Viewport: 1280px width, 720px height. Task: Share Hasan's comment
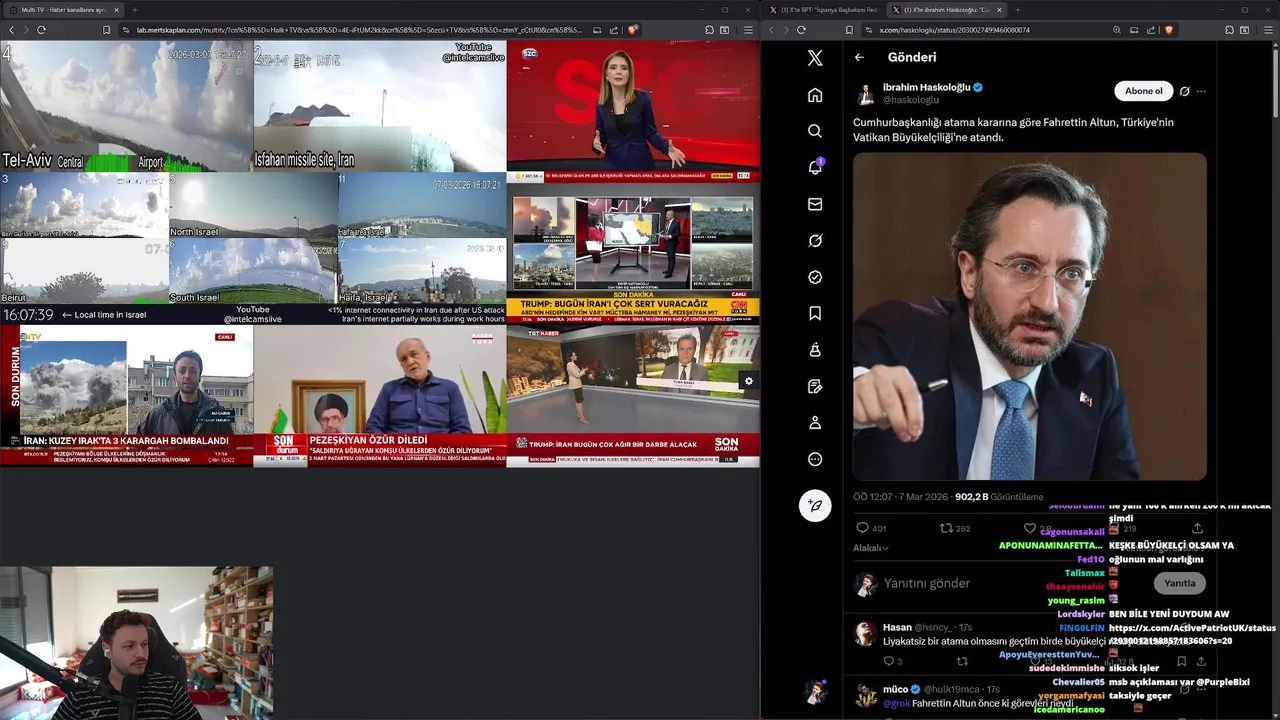tap(1201, 661)
